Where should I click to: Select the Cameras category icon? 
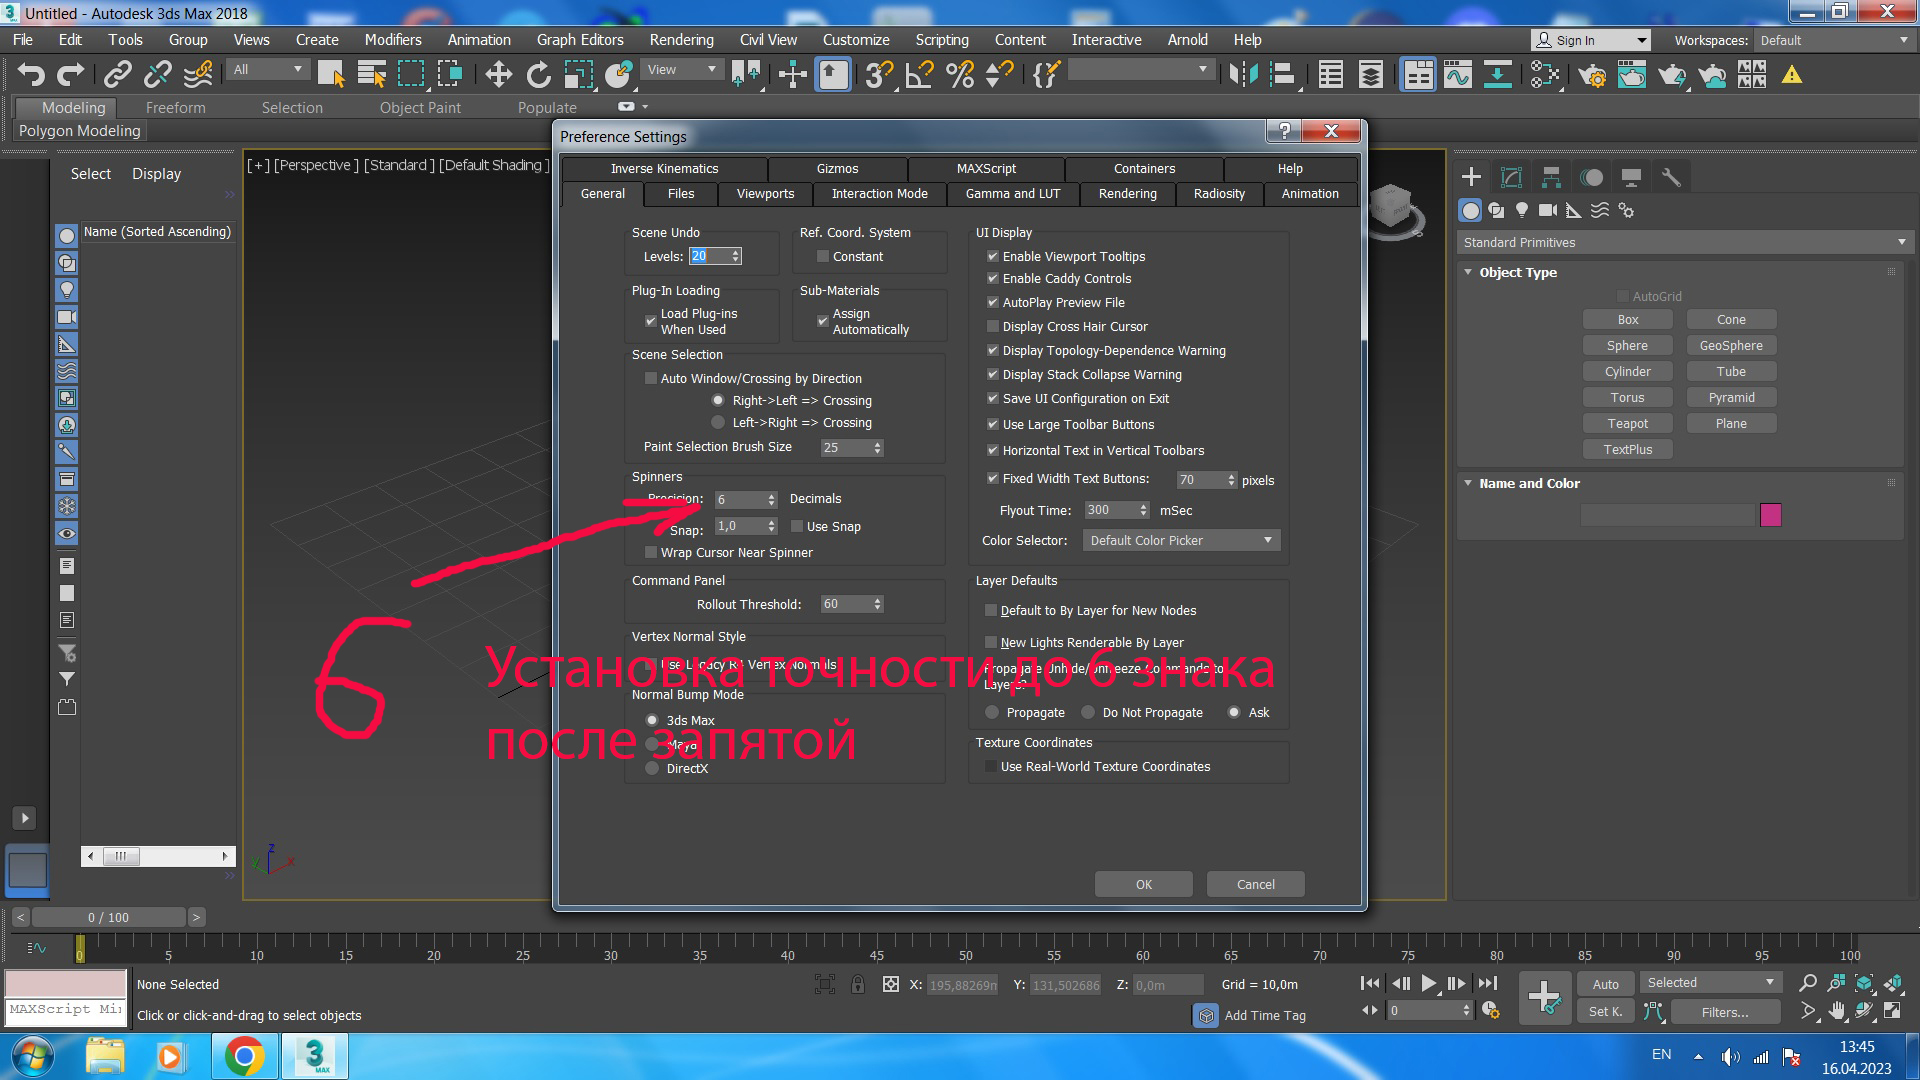tap(1548, 210)
